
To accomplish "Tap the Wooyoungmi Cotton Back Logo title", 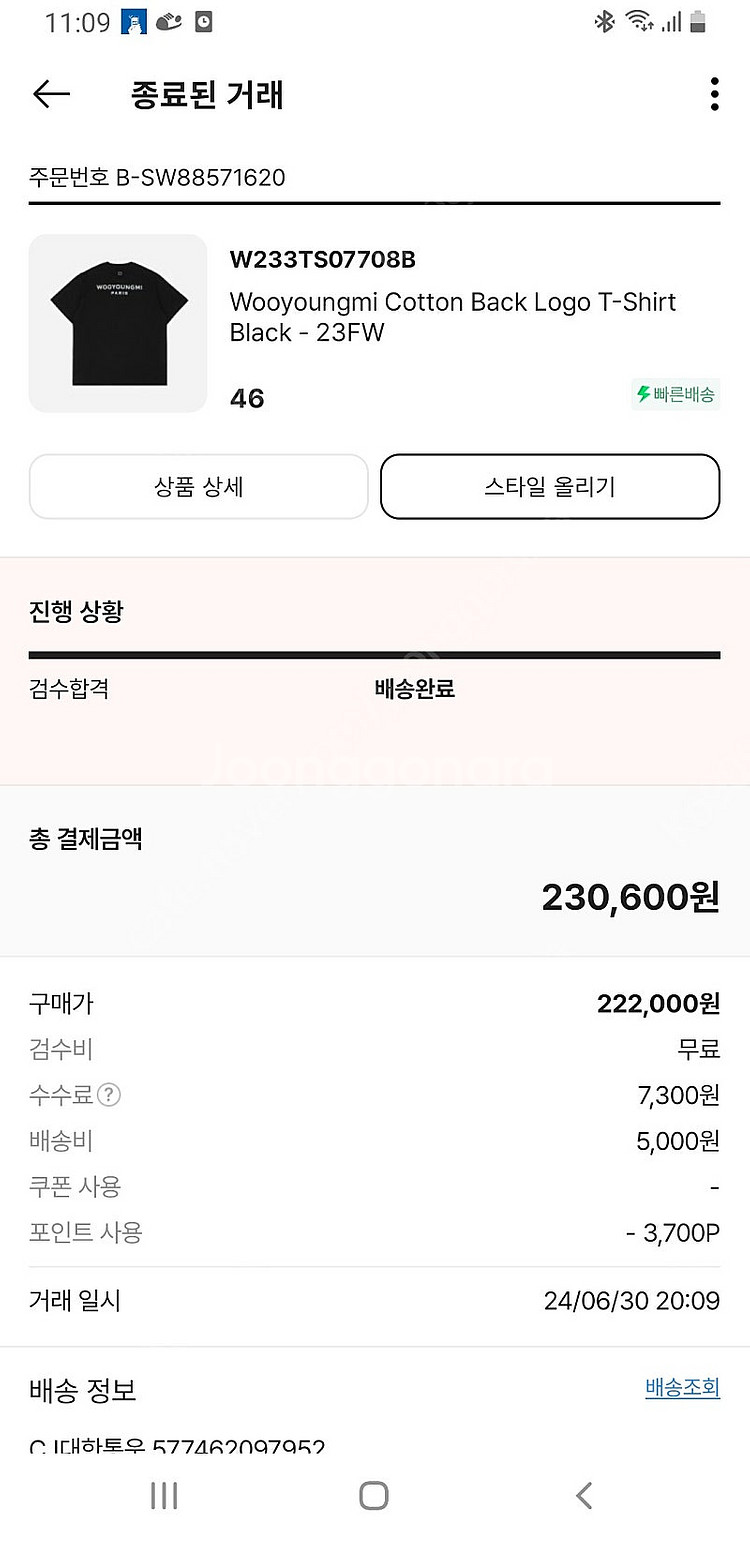I will point(452,317).
